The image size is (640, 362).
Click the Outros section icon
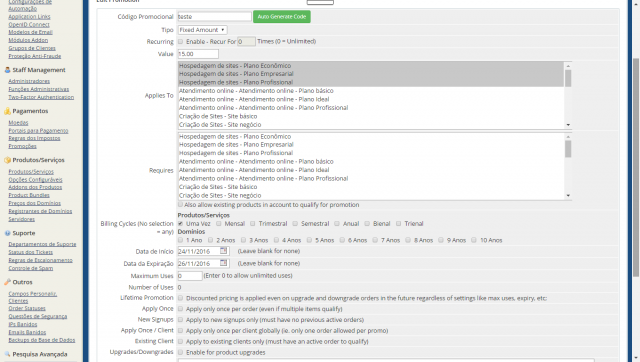(x=7, y=282)
